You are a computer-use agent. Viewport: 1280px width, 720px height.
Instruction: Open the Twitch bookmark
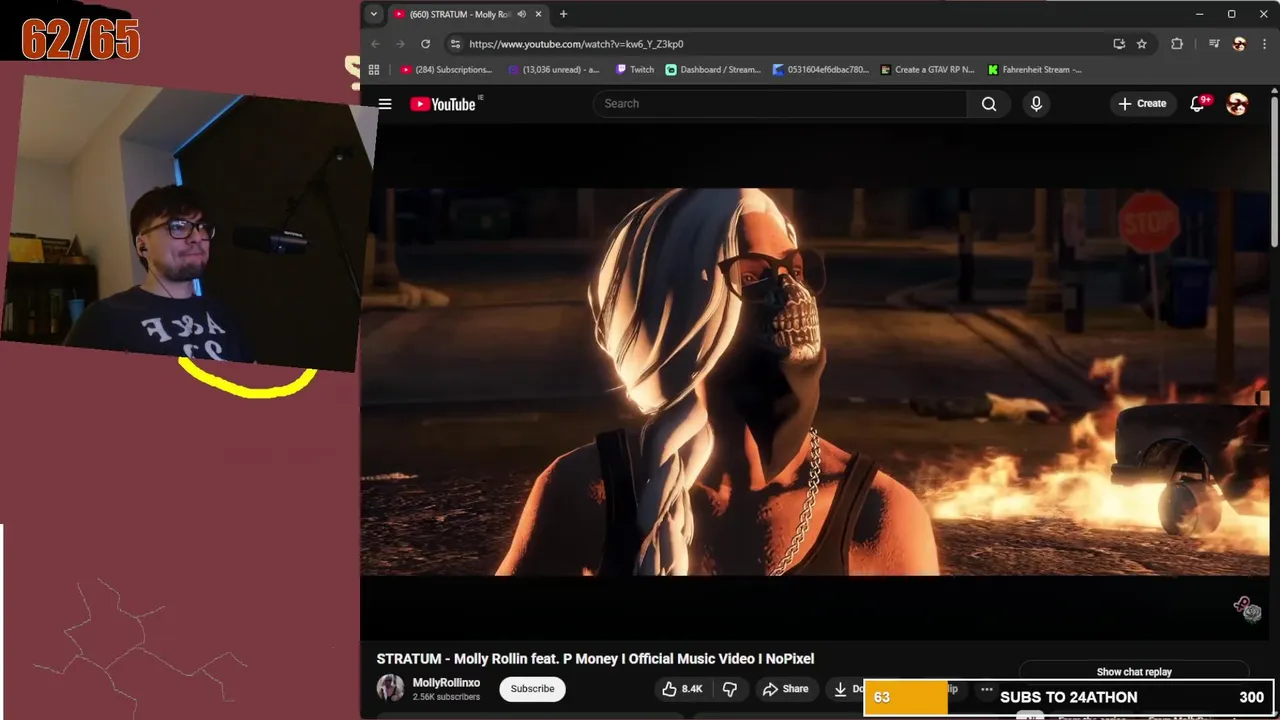(635, 70)
